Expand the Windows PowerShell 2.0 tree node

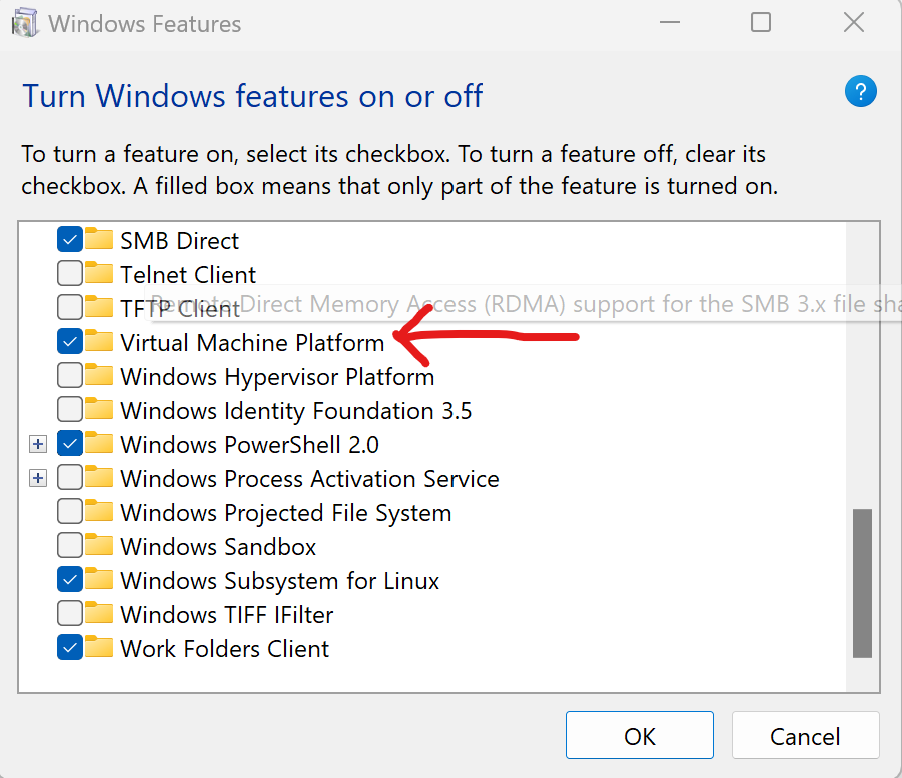38,444
